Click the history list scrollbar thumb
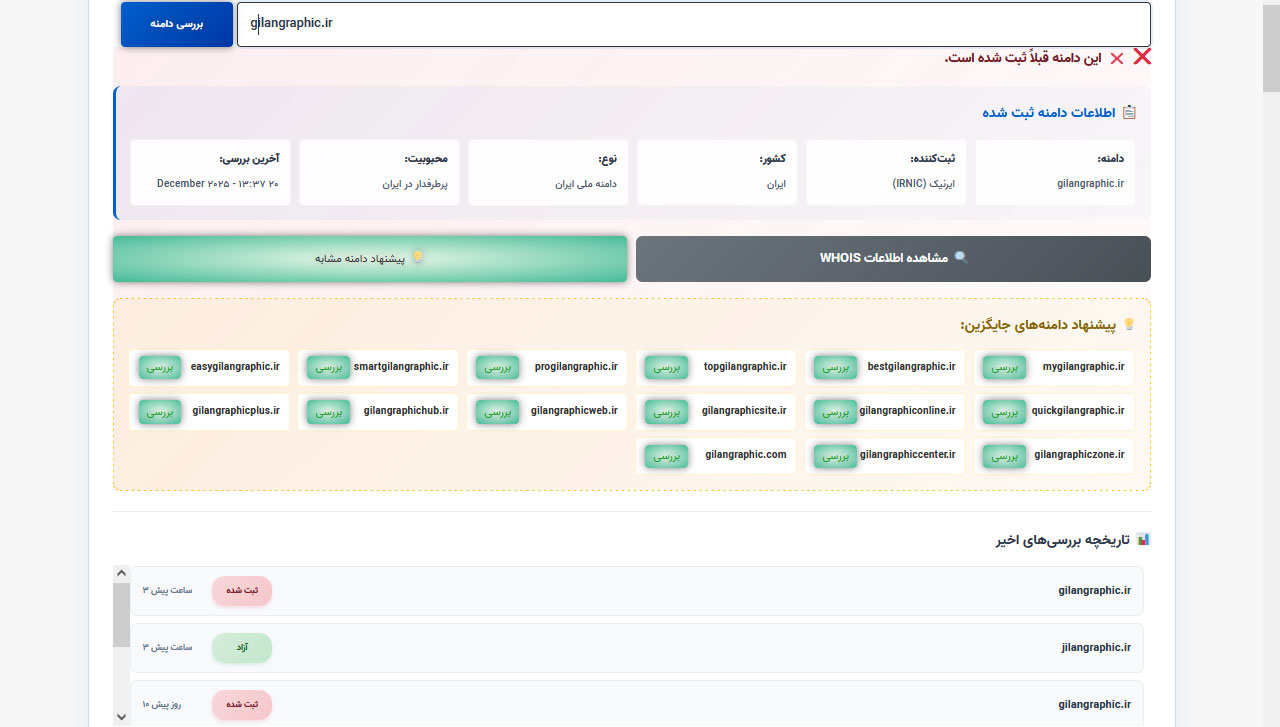The height and width of the screenshot is (727, 1280). point(121,615)
